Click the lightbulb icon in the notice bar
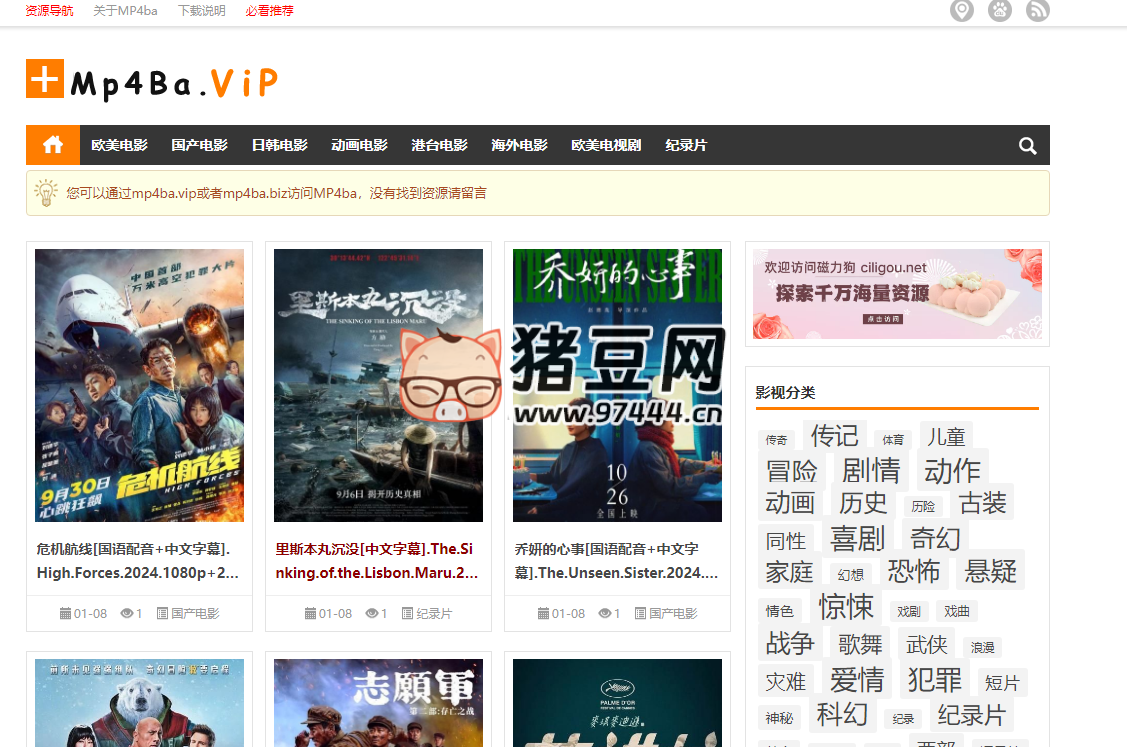The height and width of the screenshot is (747, 1127). pos(45,192)
